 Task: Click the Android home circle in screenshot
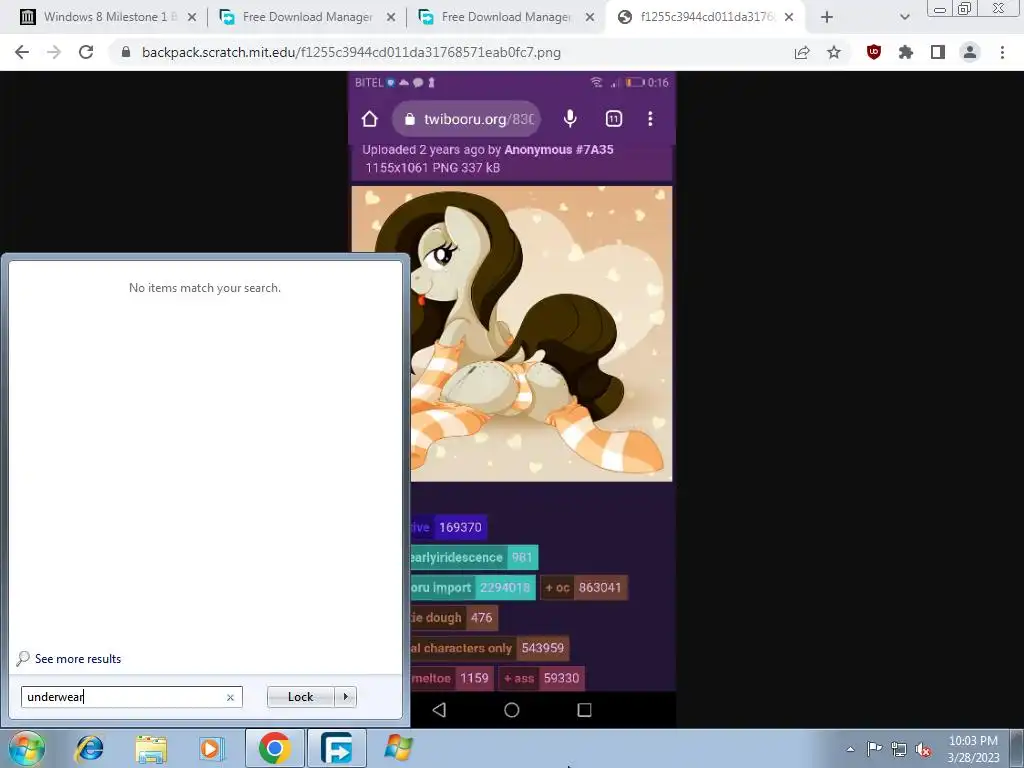coord(512,710)
